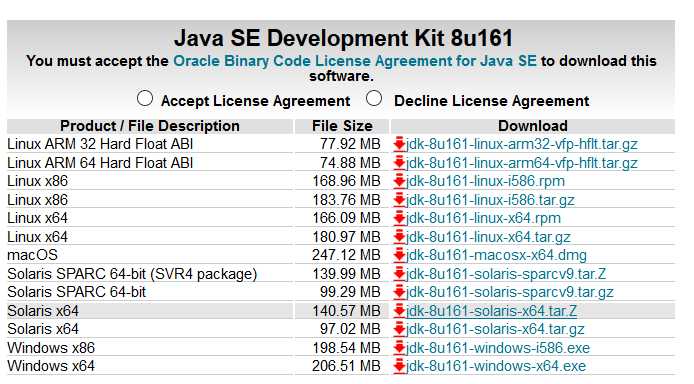This screenshot has height=384, width=694.
Task: Select Solaris SPARC 64-bit (SVR4 package) description
Action: 132,274
